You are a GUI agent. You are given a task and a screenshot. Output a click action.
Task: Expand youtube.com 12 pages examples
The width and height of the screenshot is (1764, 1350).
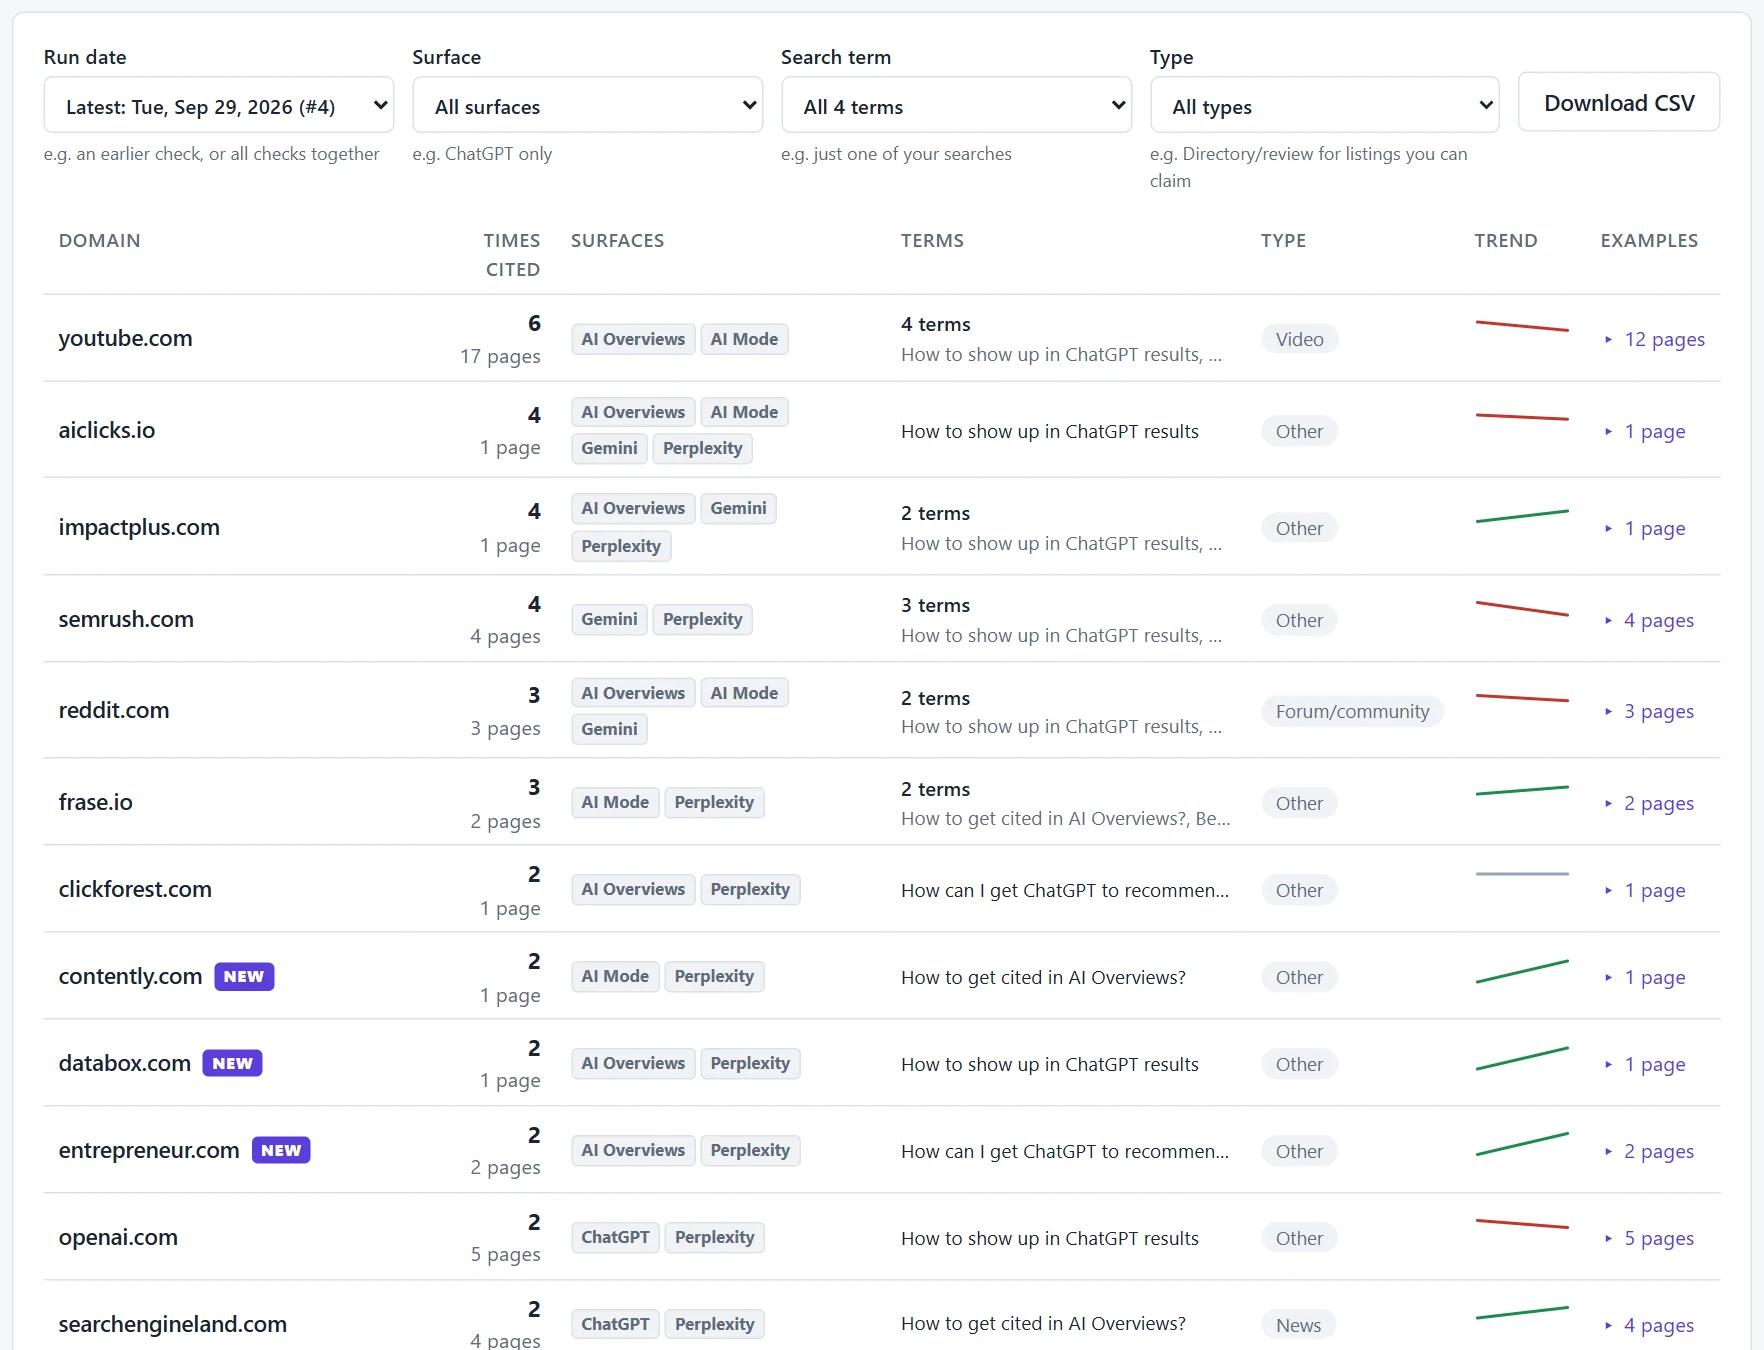coord(1654,340)
